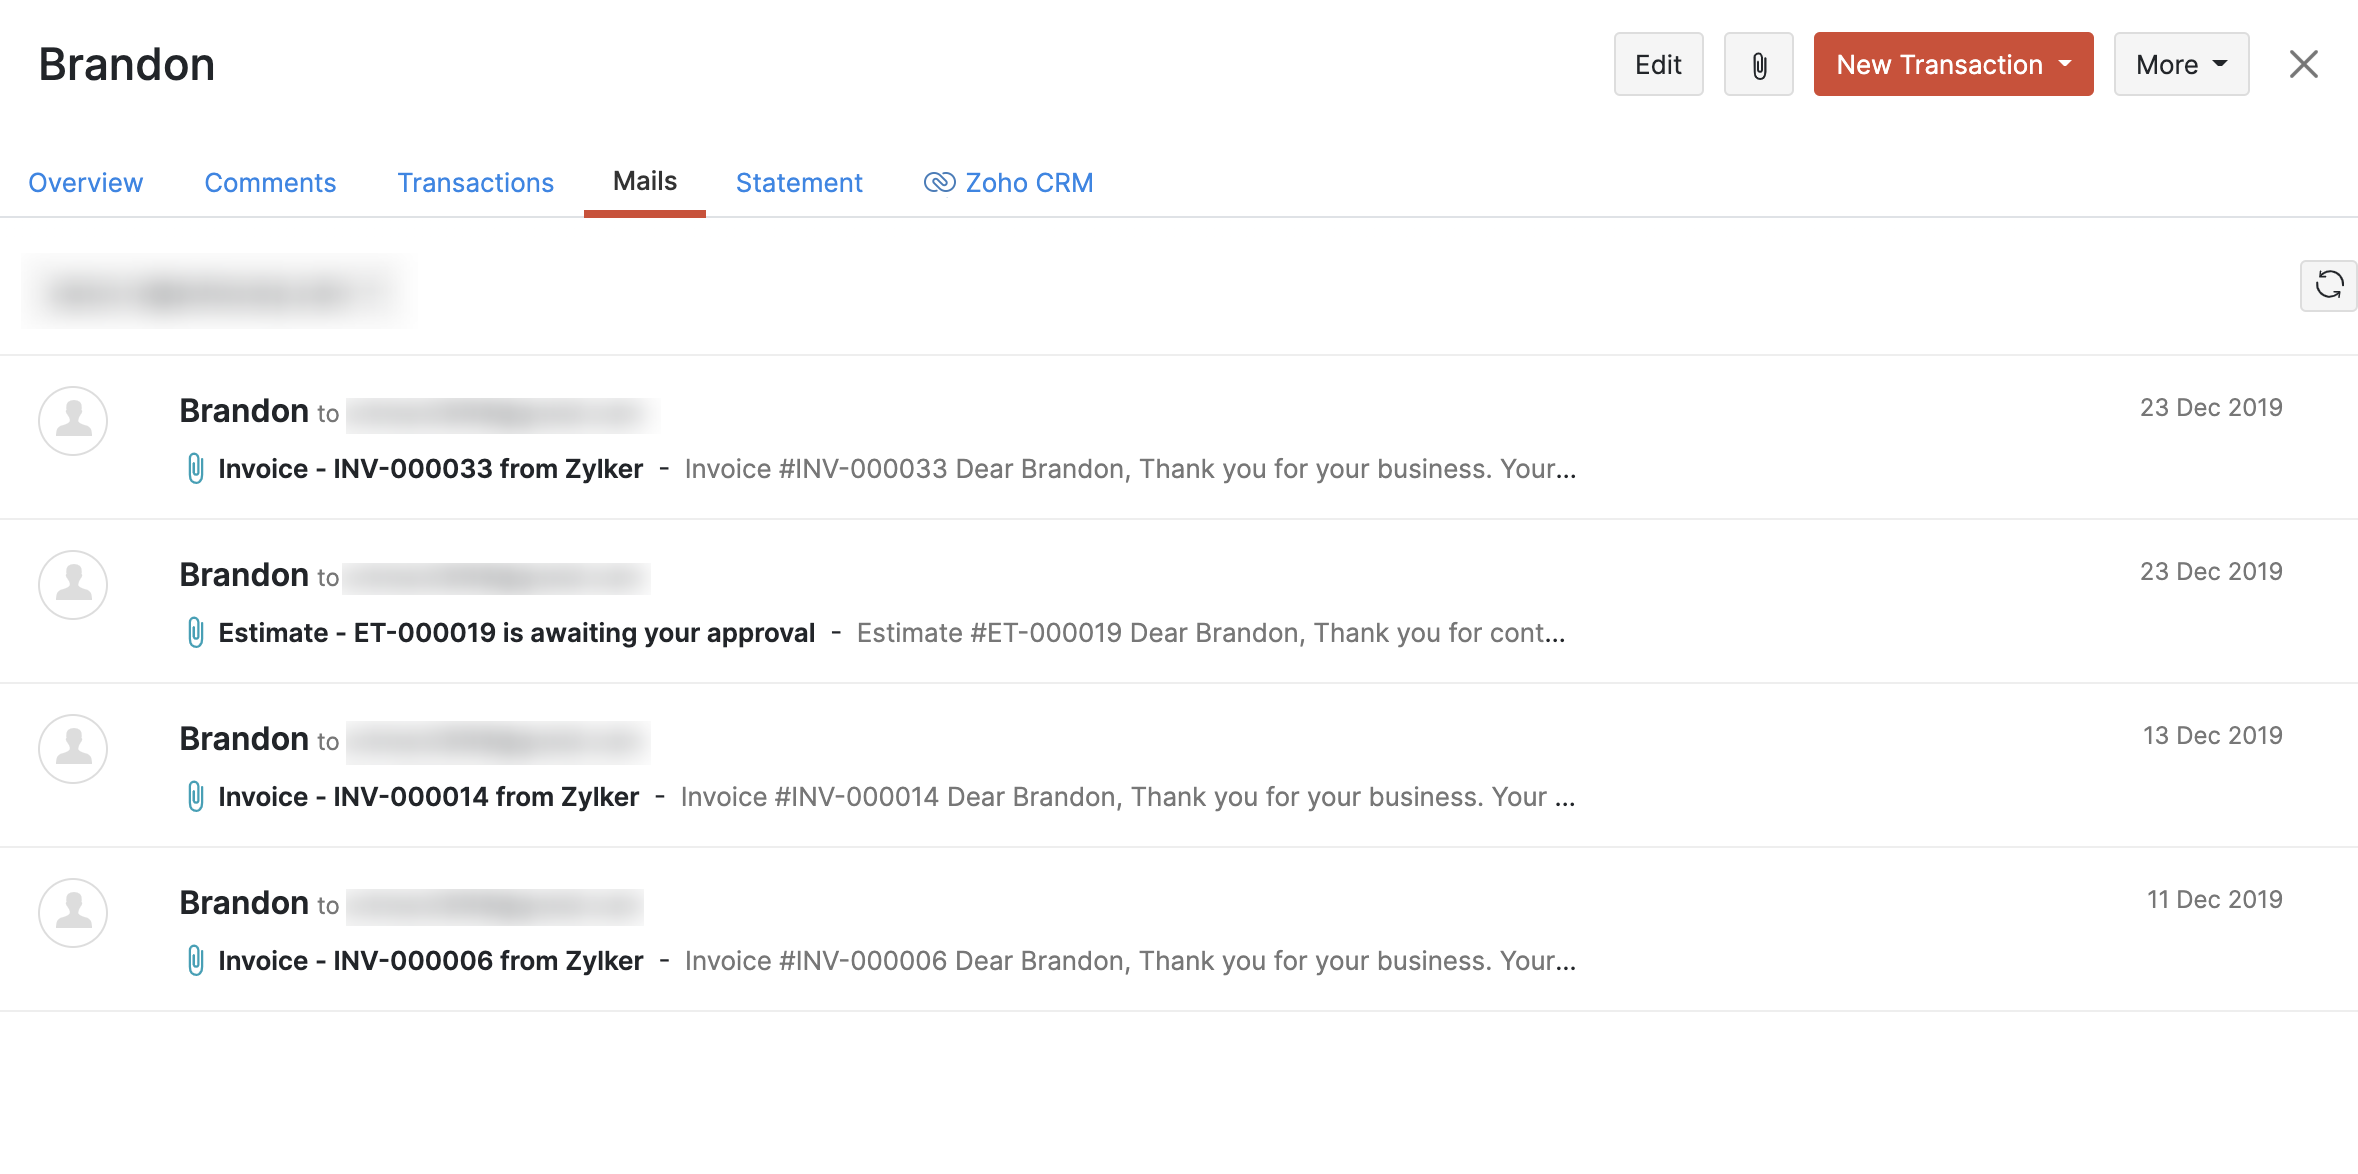Open the ET-000019 awaiting approval email
The image size is (2358, 1174).
pos(516,633)
